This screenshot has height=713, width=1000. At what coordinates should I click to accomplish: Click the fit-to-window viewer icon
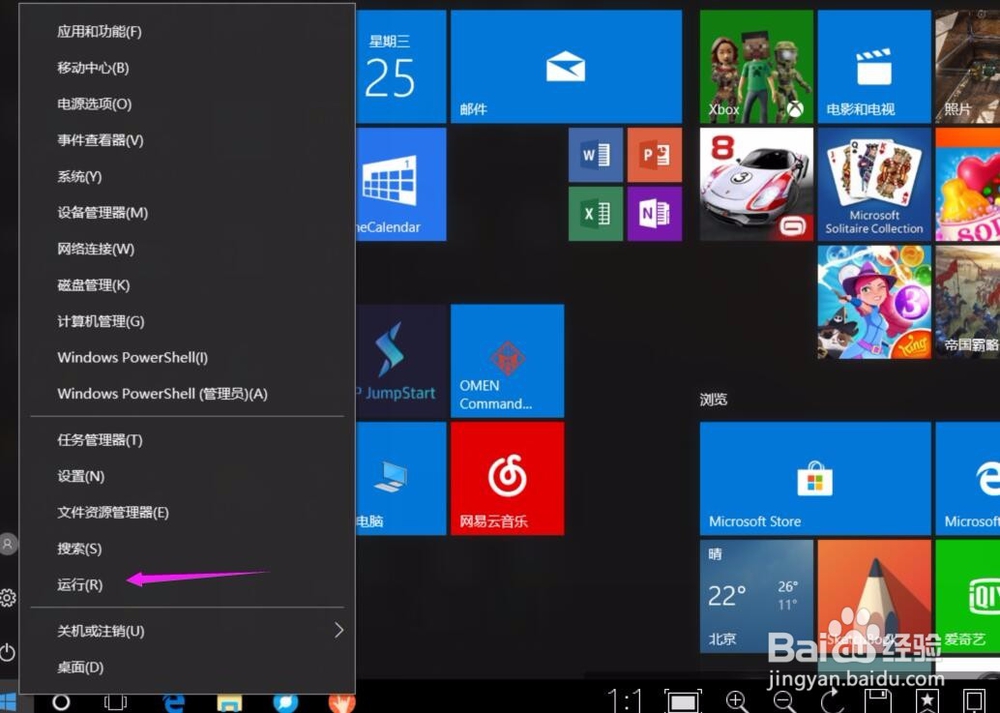tap(683, 701)
